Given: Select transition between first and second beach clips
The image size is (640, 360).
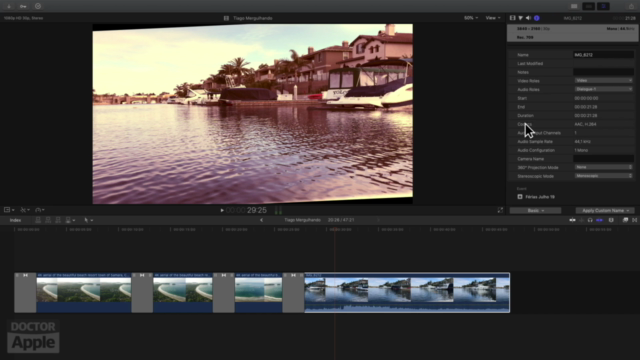Looking at the screenshot, I should click(142, 293).
